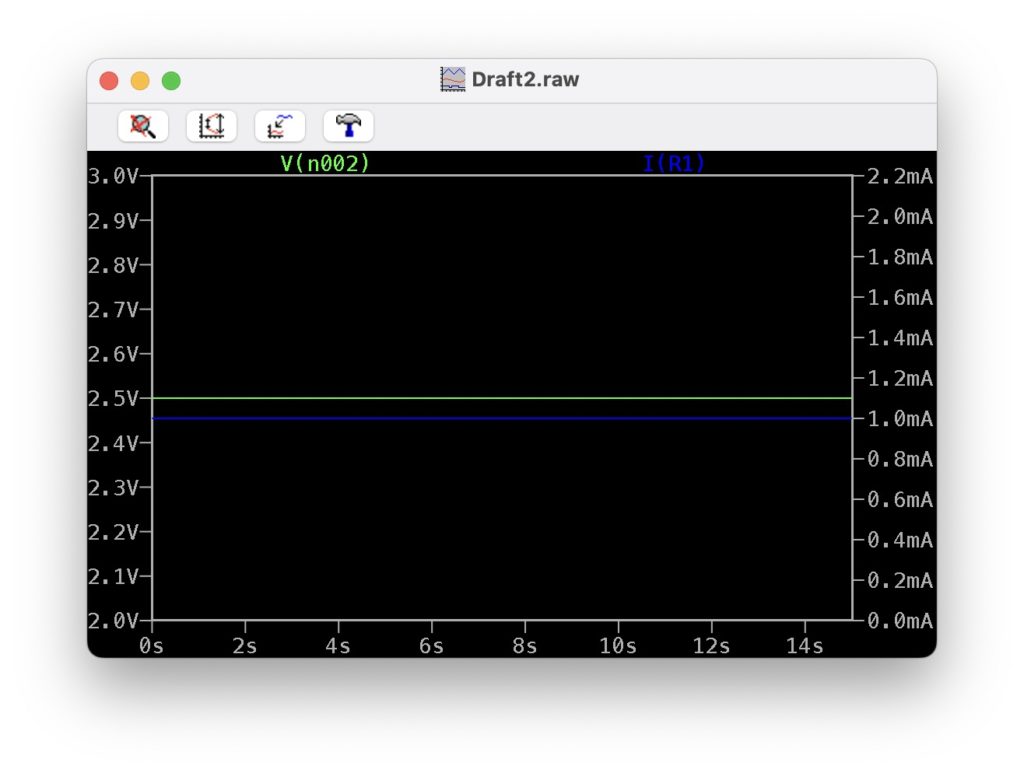The height and width of the screenshot is (773, 1024).
Task: Click the blue I(R1) trace line
Action: 500,418
